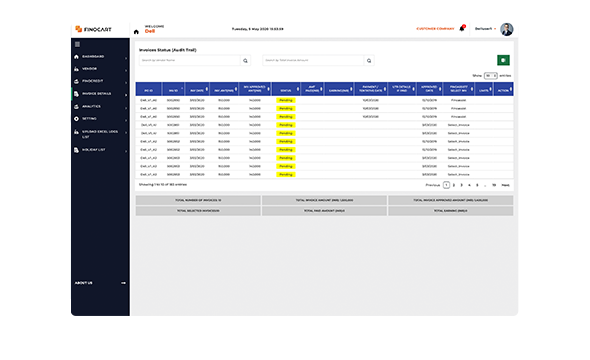This screenshot has width=590, height=360.
Task: Go to page 3 in pagination
Action: pos(462,185)
